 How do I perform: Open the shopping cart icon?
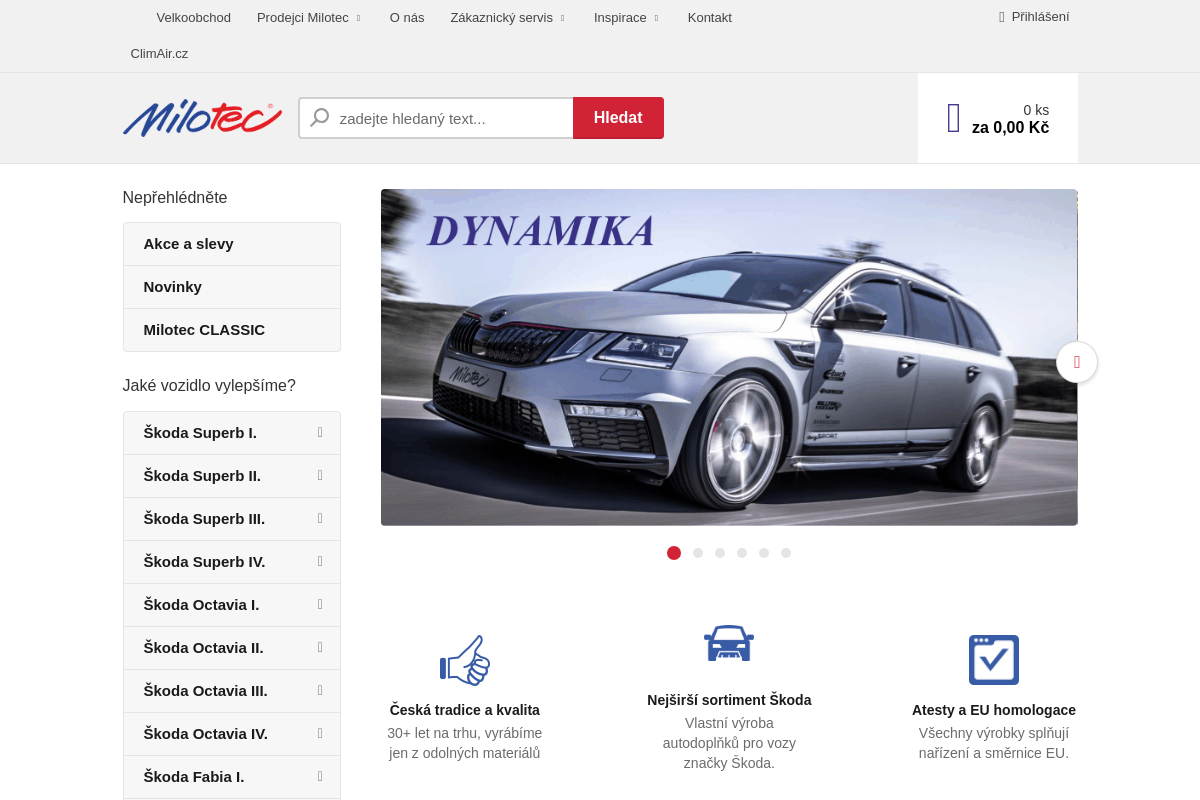click(x=952, y=117)
